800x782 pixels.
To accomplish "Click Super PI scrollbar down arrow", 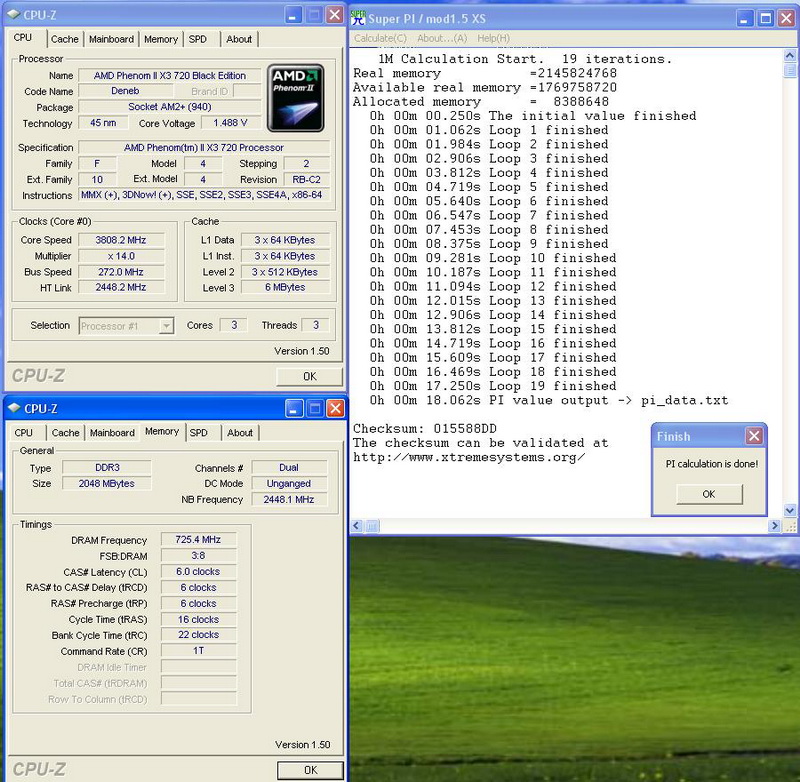I will [x=790, y=510].
